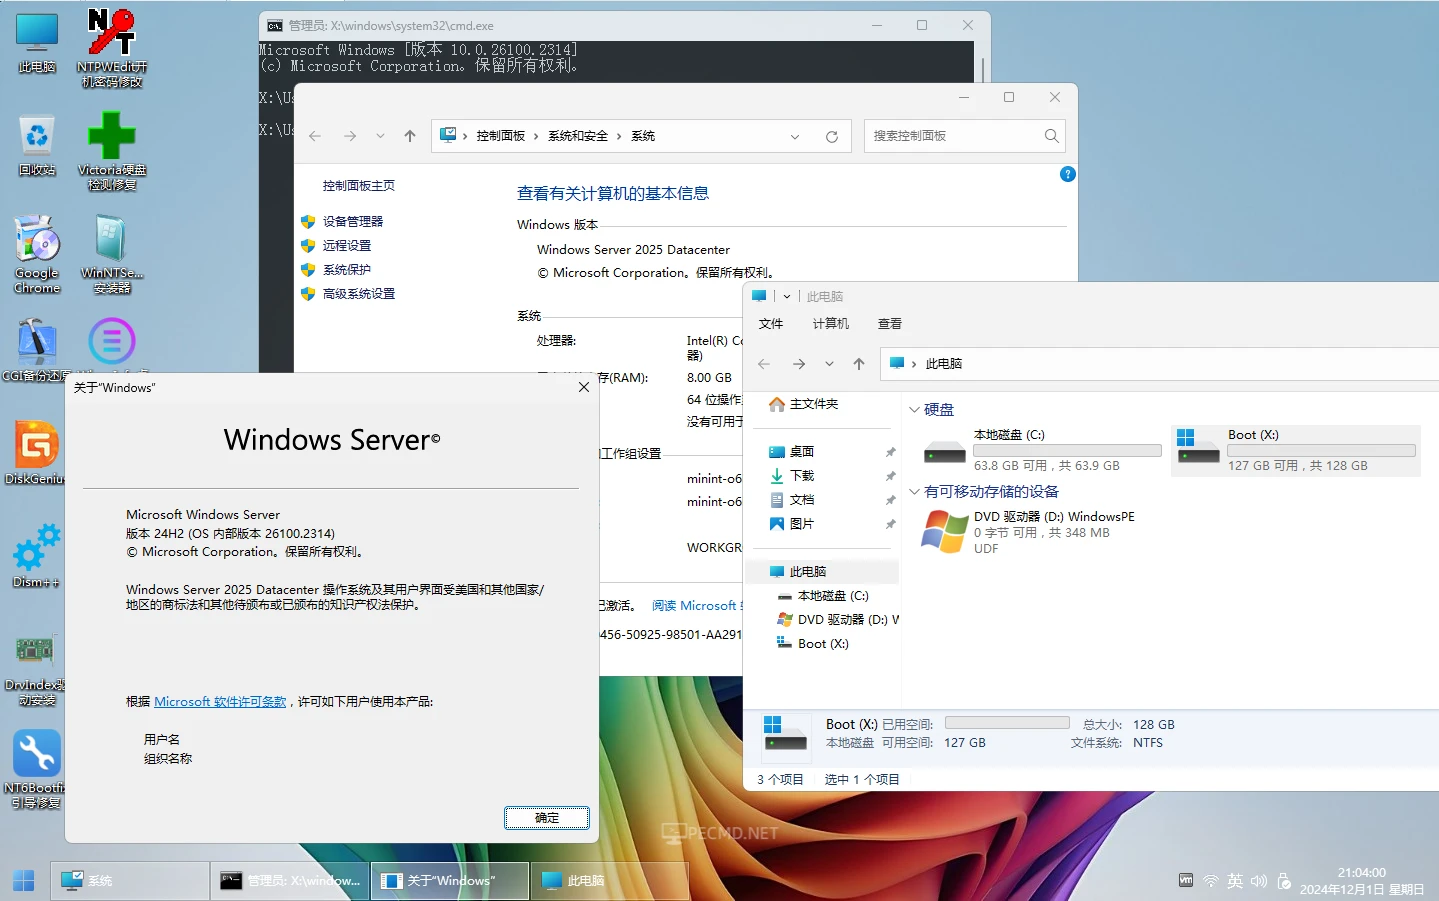Viewport: 1439px width, 901px height.
Task: Open Windows Start button on taskbar
Action: 24,880
